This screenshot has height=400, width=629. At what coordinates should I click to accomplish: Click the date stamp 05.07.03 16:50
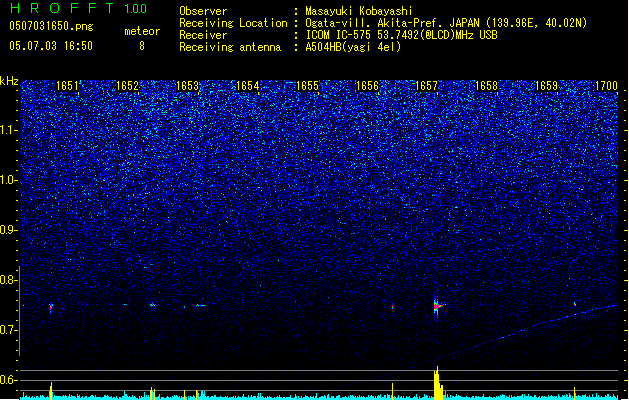coord(51,46)
